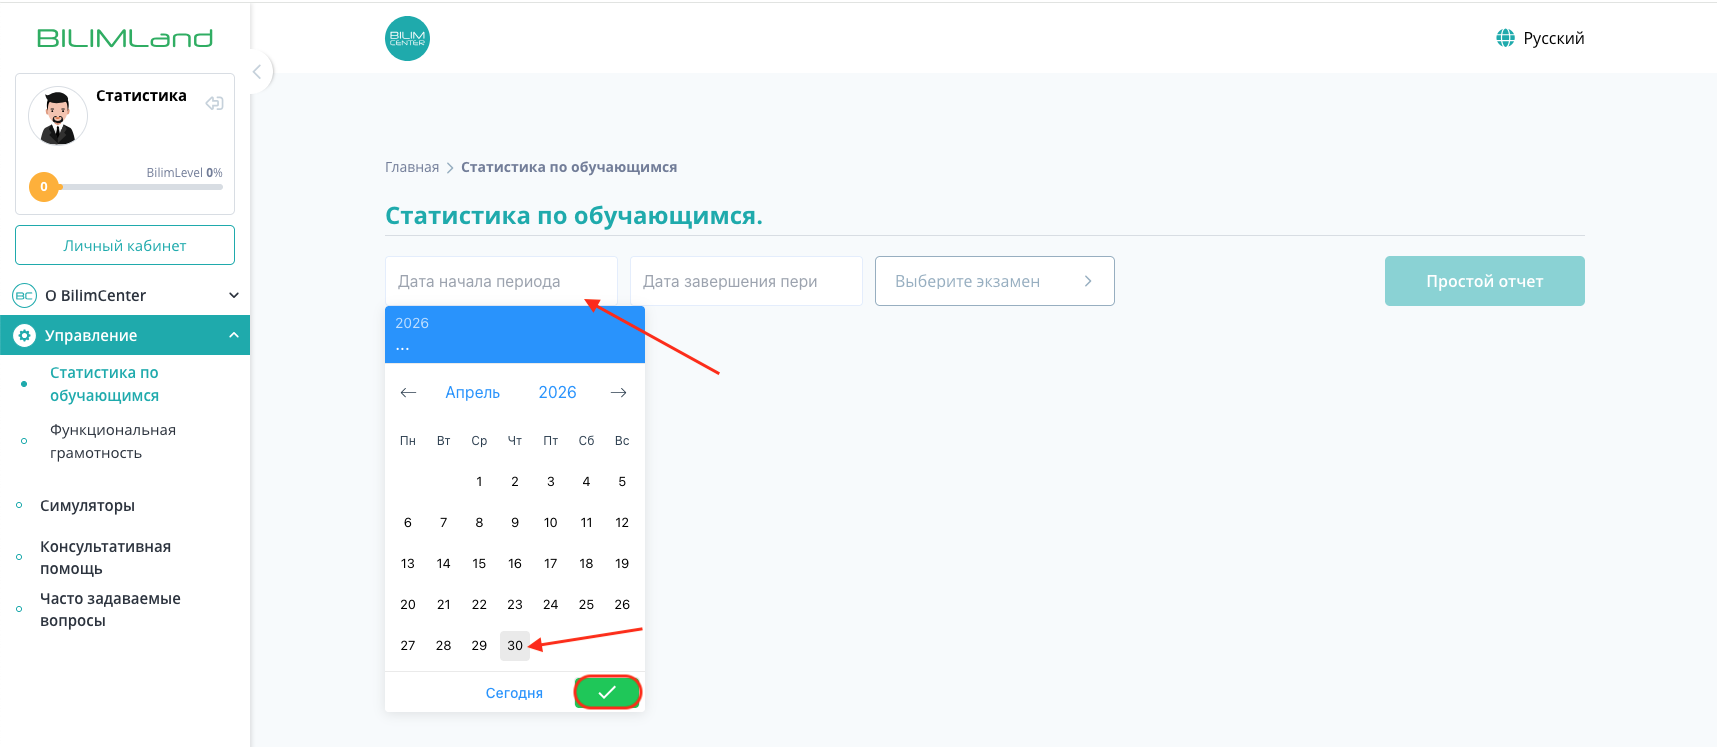This screenshot has height=747, width=1717.
Task: Click the Сегодня link in calendar
Action: pyautogui.click(x=514, y=693)
